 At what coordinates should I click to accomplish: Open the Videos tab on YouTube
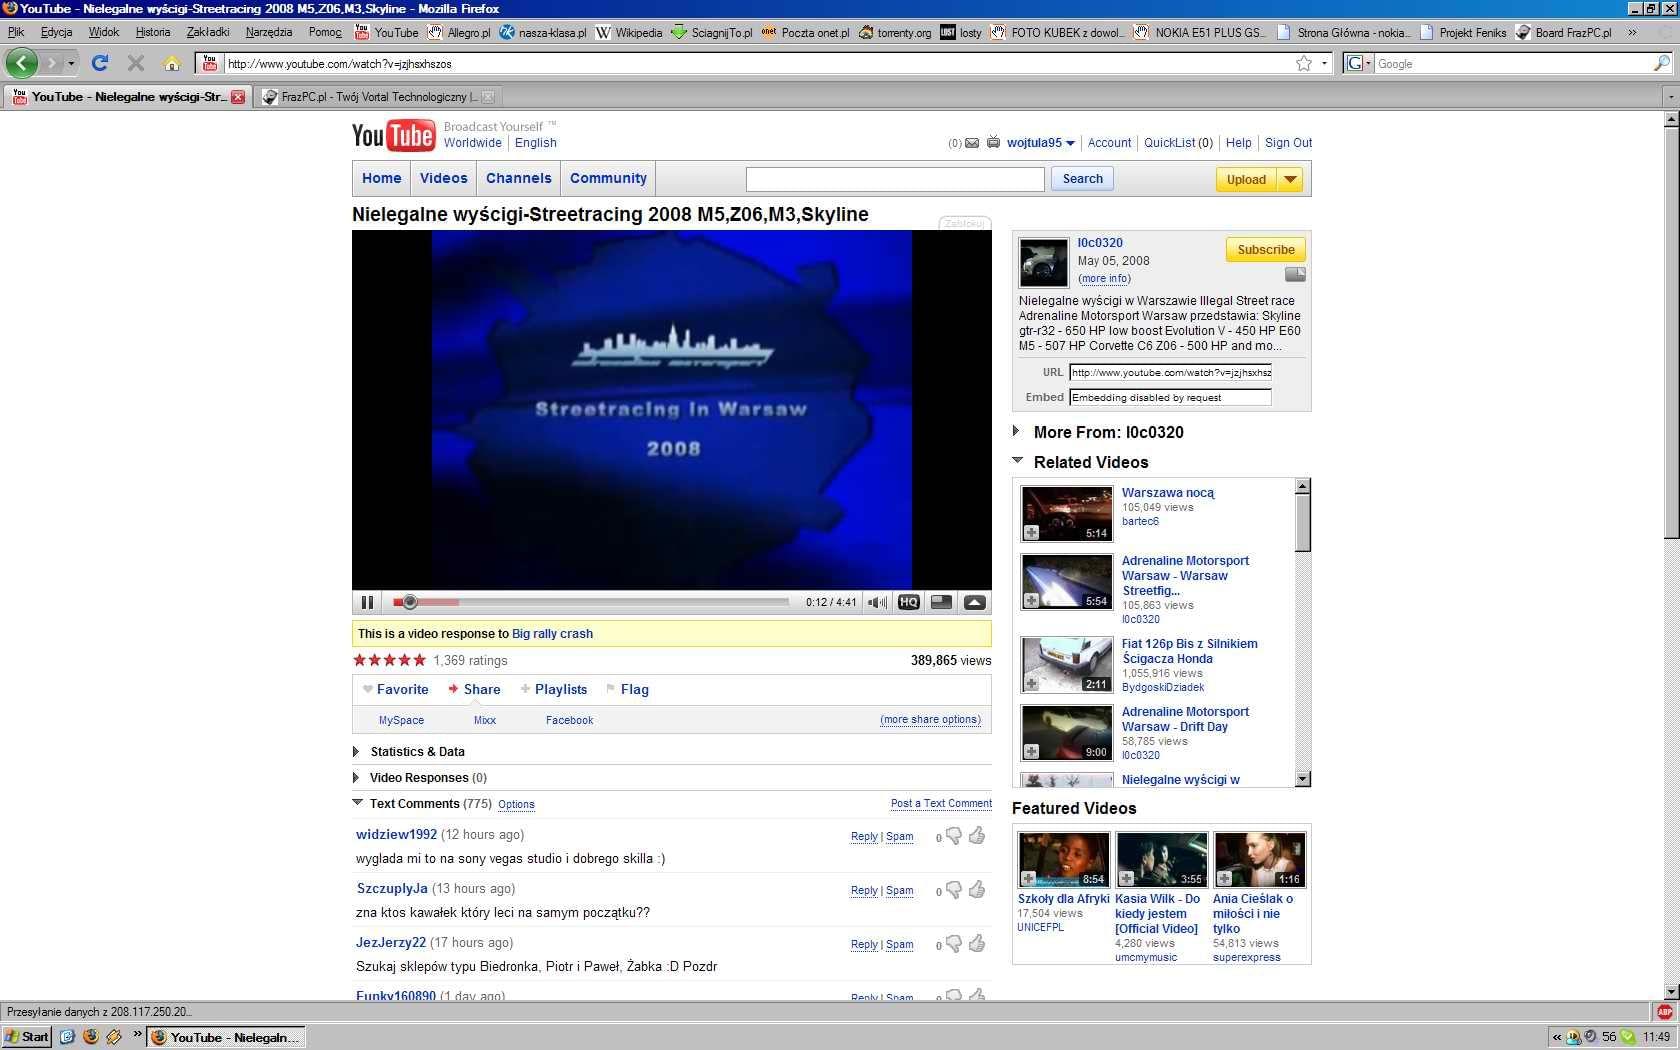point(444,178)
